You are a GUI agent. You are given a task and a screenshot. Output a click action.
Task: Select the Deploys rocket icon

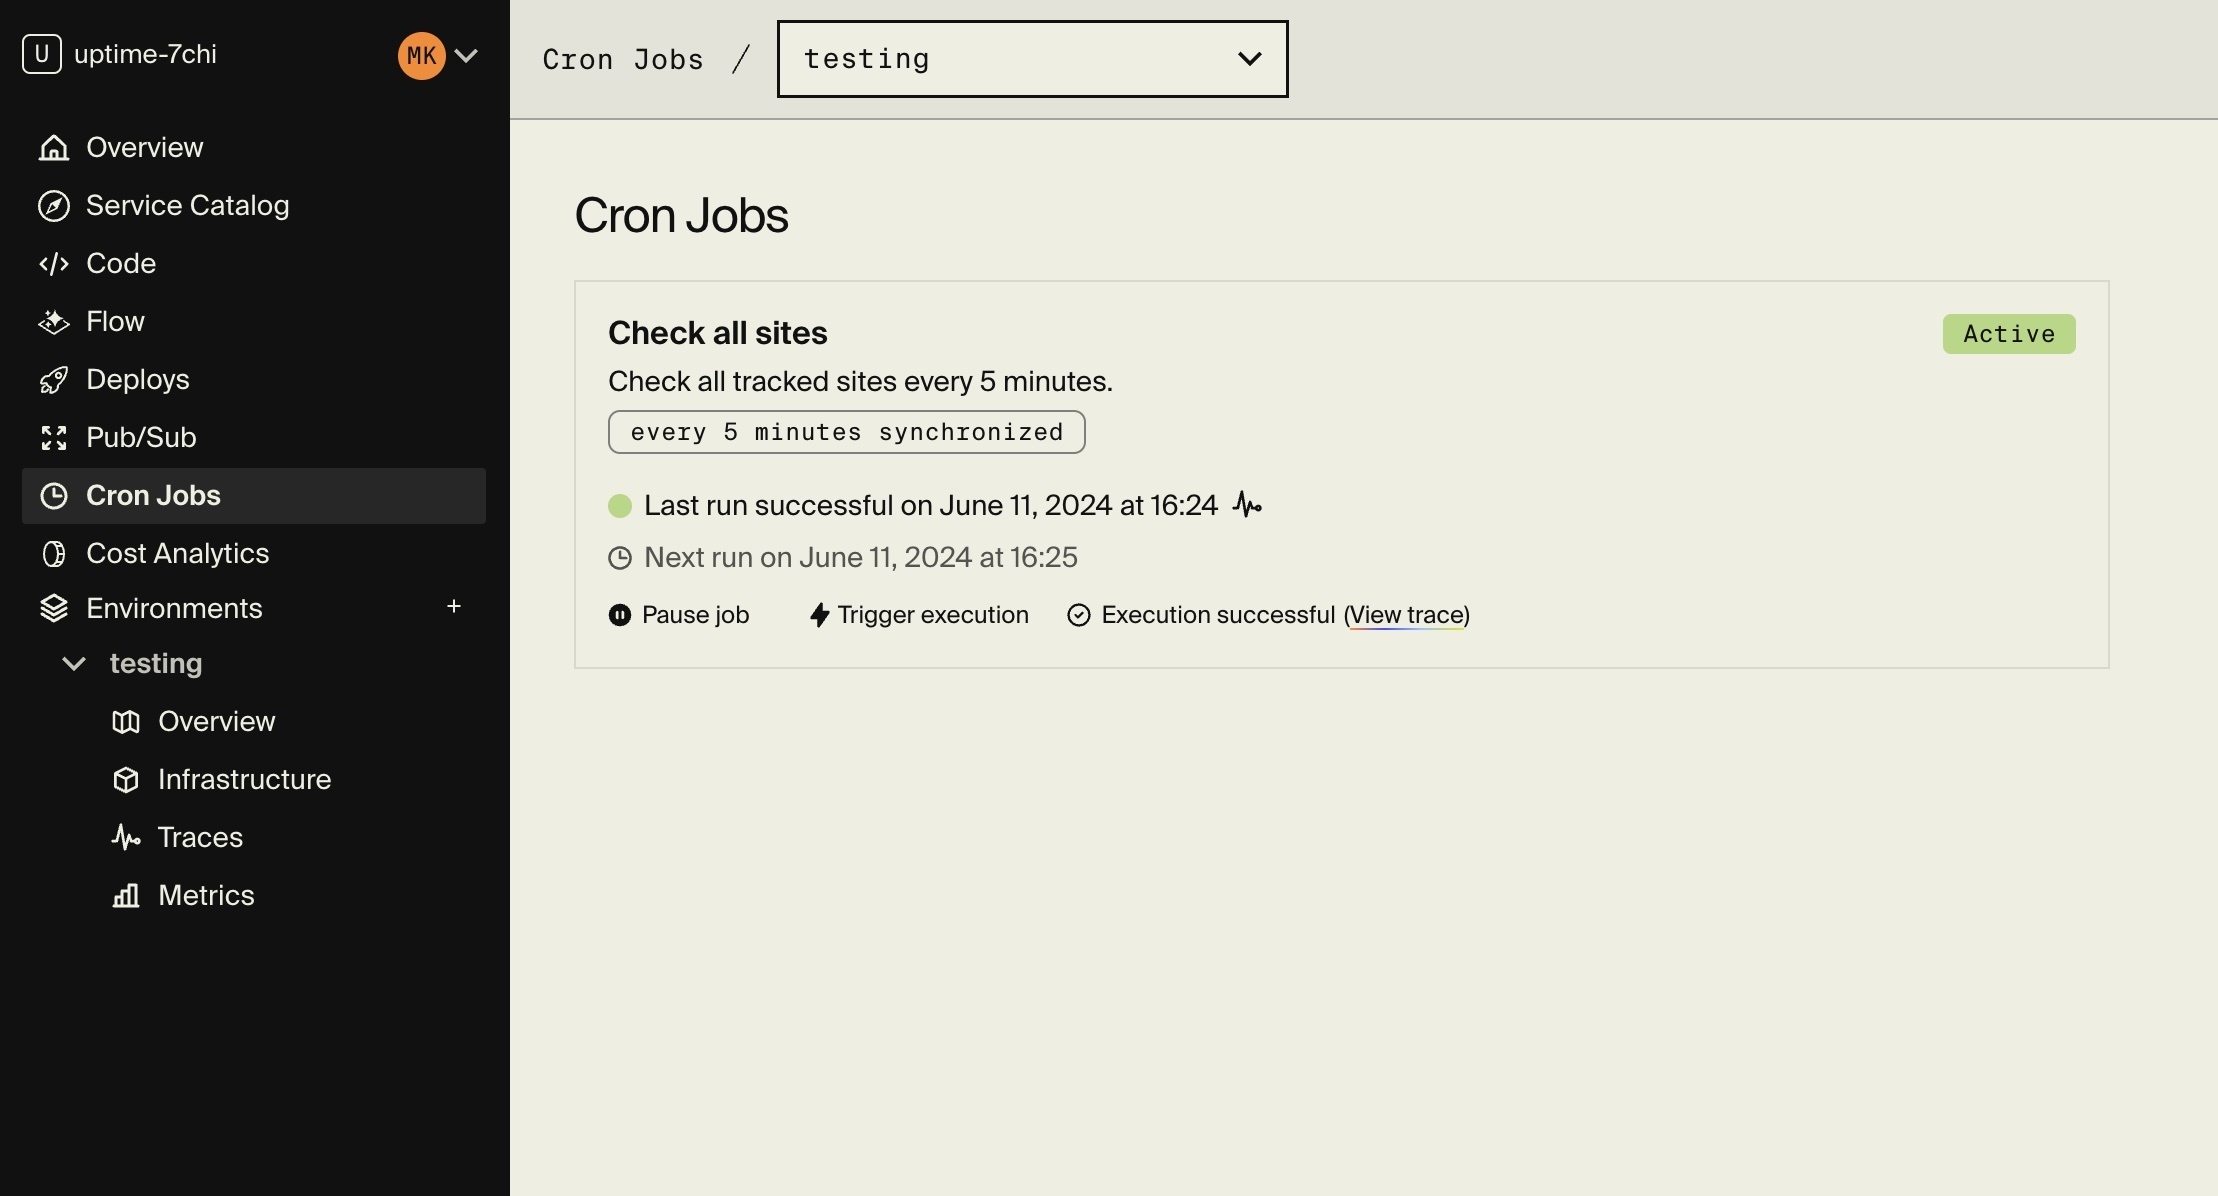tap(54, 379)
